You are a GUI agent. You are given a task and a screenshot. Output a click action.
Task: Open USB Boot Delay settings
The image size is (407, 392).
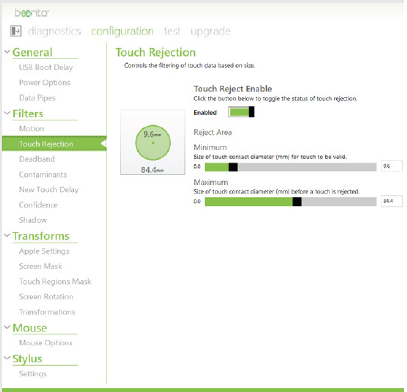pyautogui.click(x=46, y=67)
